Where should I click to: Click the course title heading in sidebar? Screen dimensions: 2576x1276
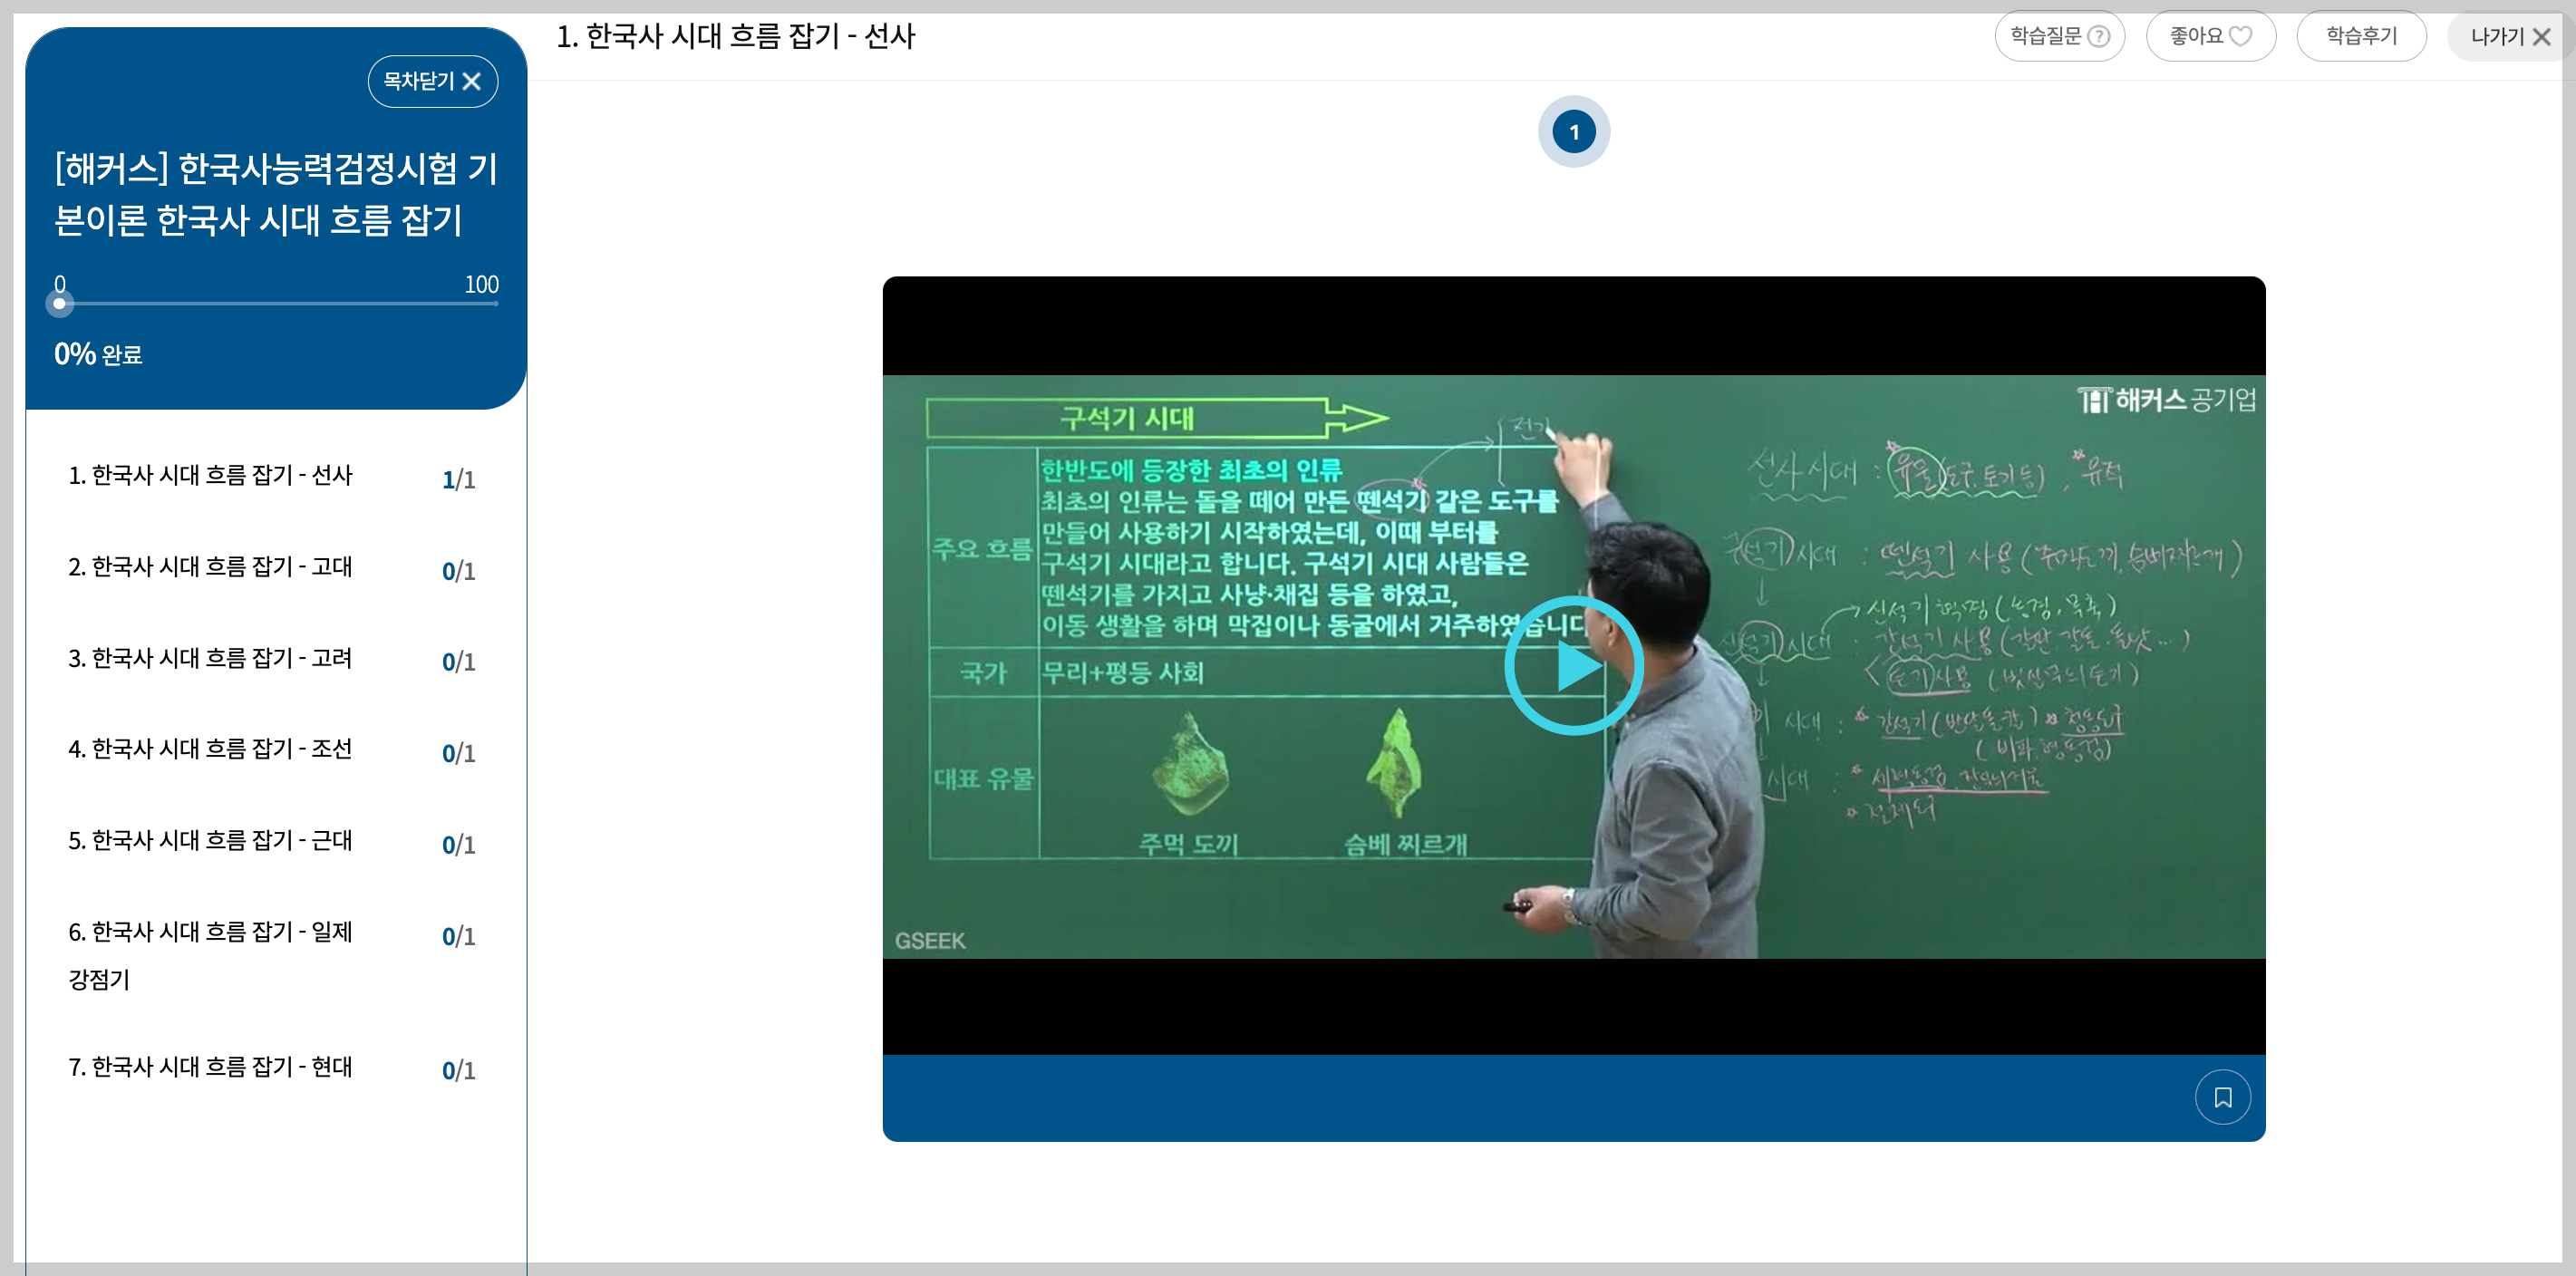[275, 194]
